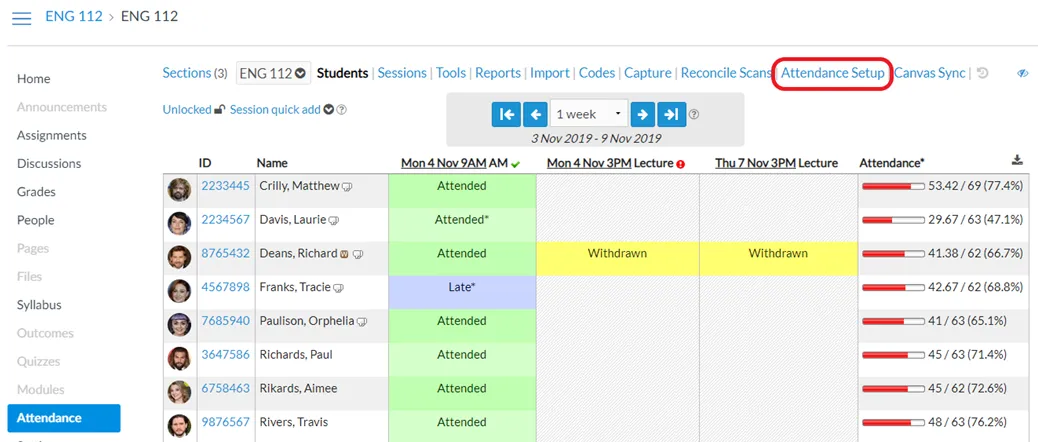Go to Syllabus in course navigation

[39, 305]
